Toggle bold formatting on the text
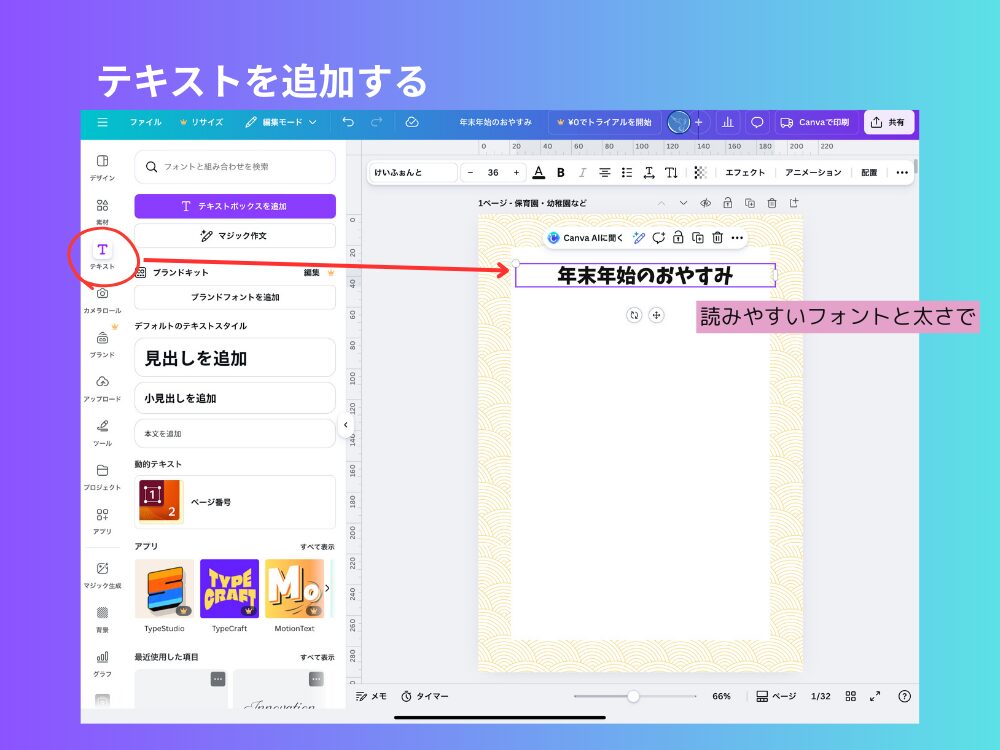 [x=560, y=172]
